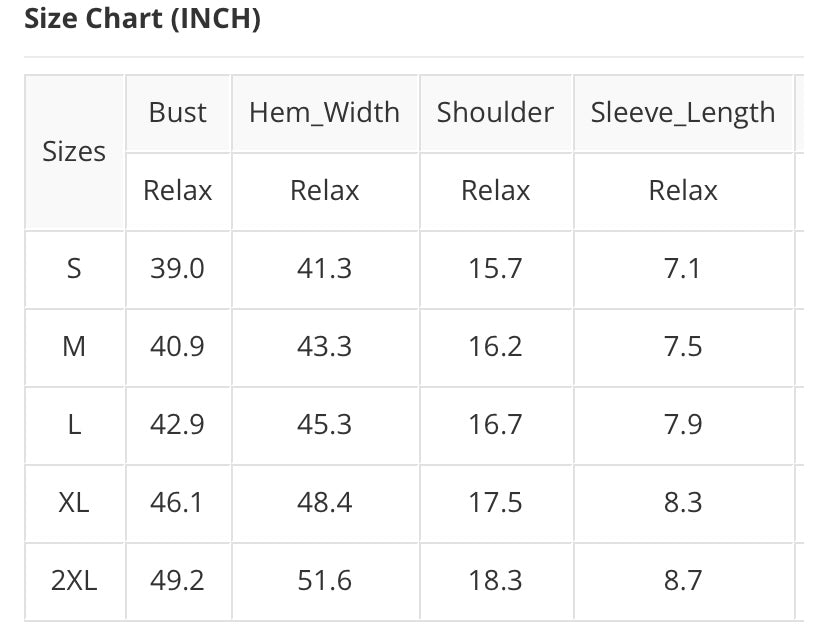Click the 49.2 bust value cell
The image size is (828, 644).
tap(178, 580)
